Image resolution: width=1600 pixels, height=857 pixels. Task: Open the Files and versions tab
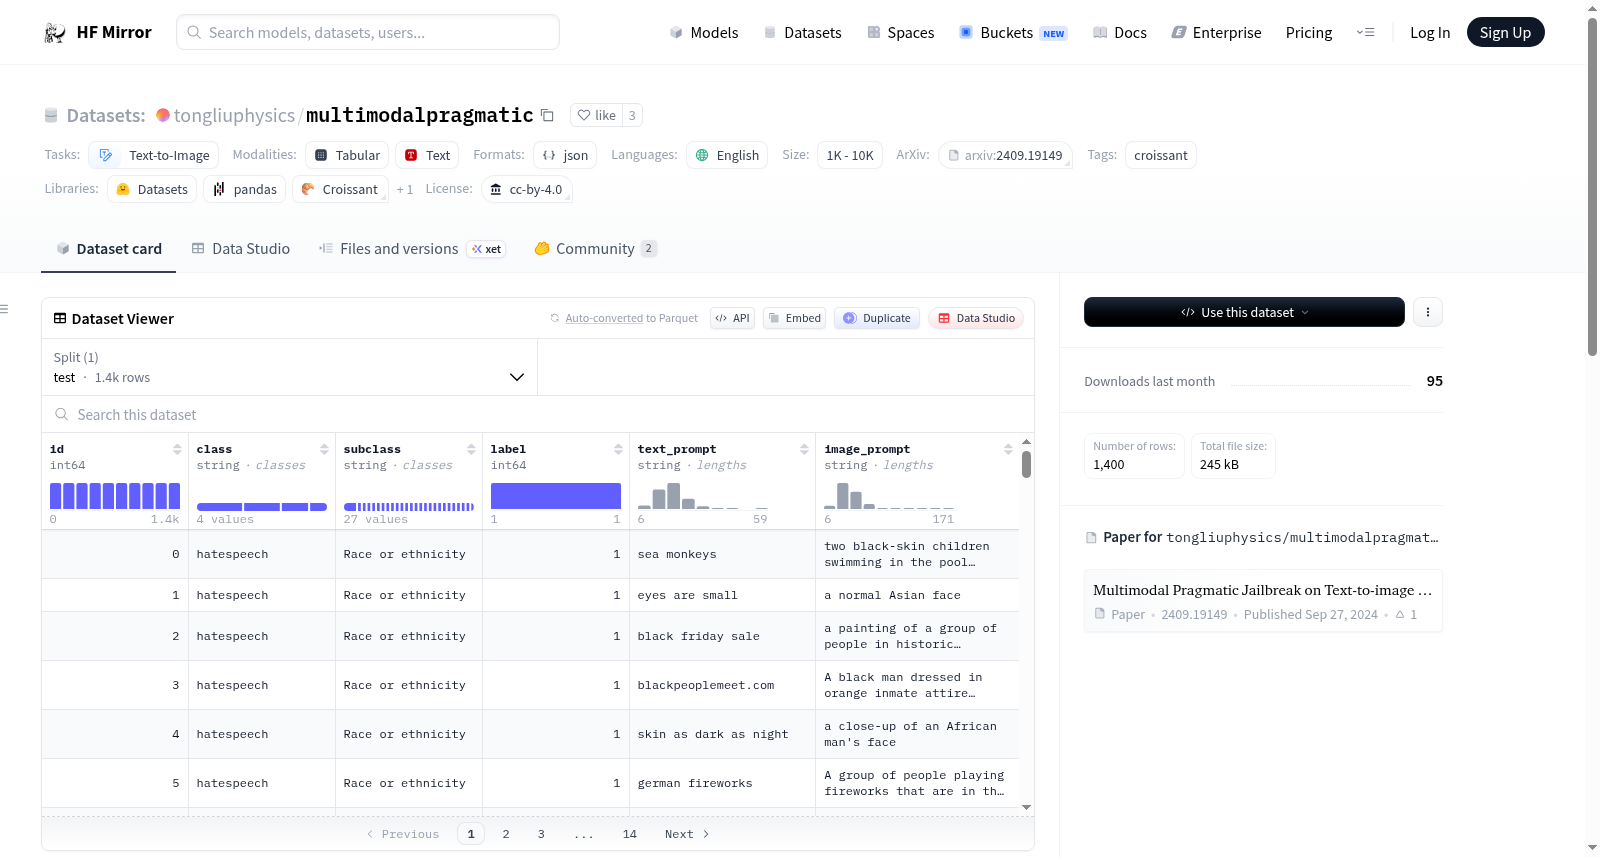(x=412, y=249)
